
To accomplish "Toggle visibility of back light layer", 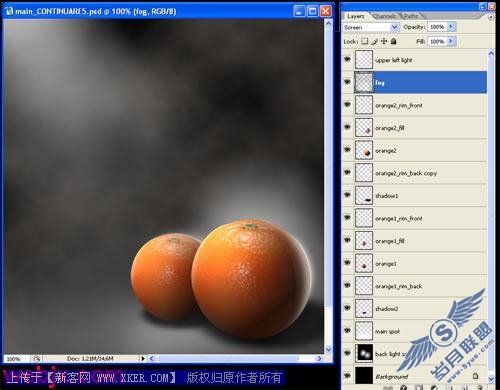I will pos(347,353).
